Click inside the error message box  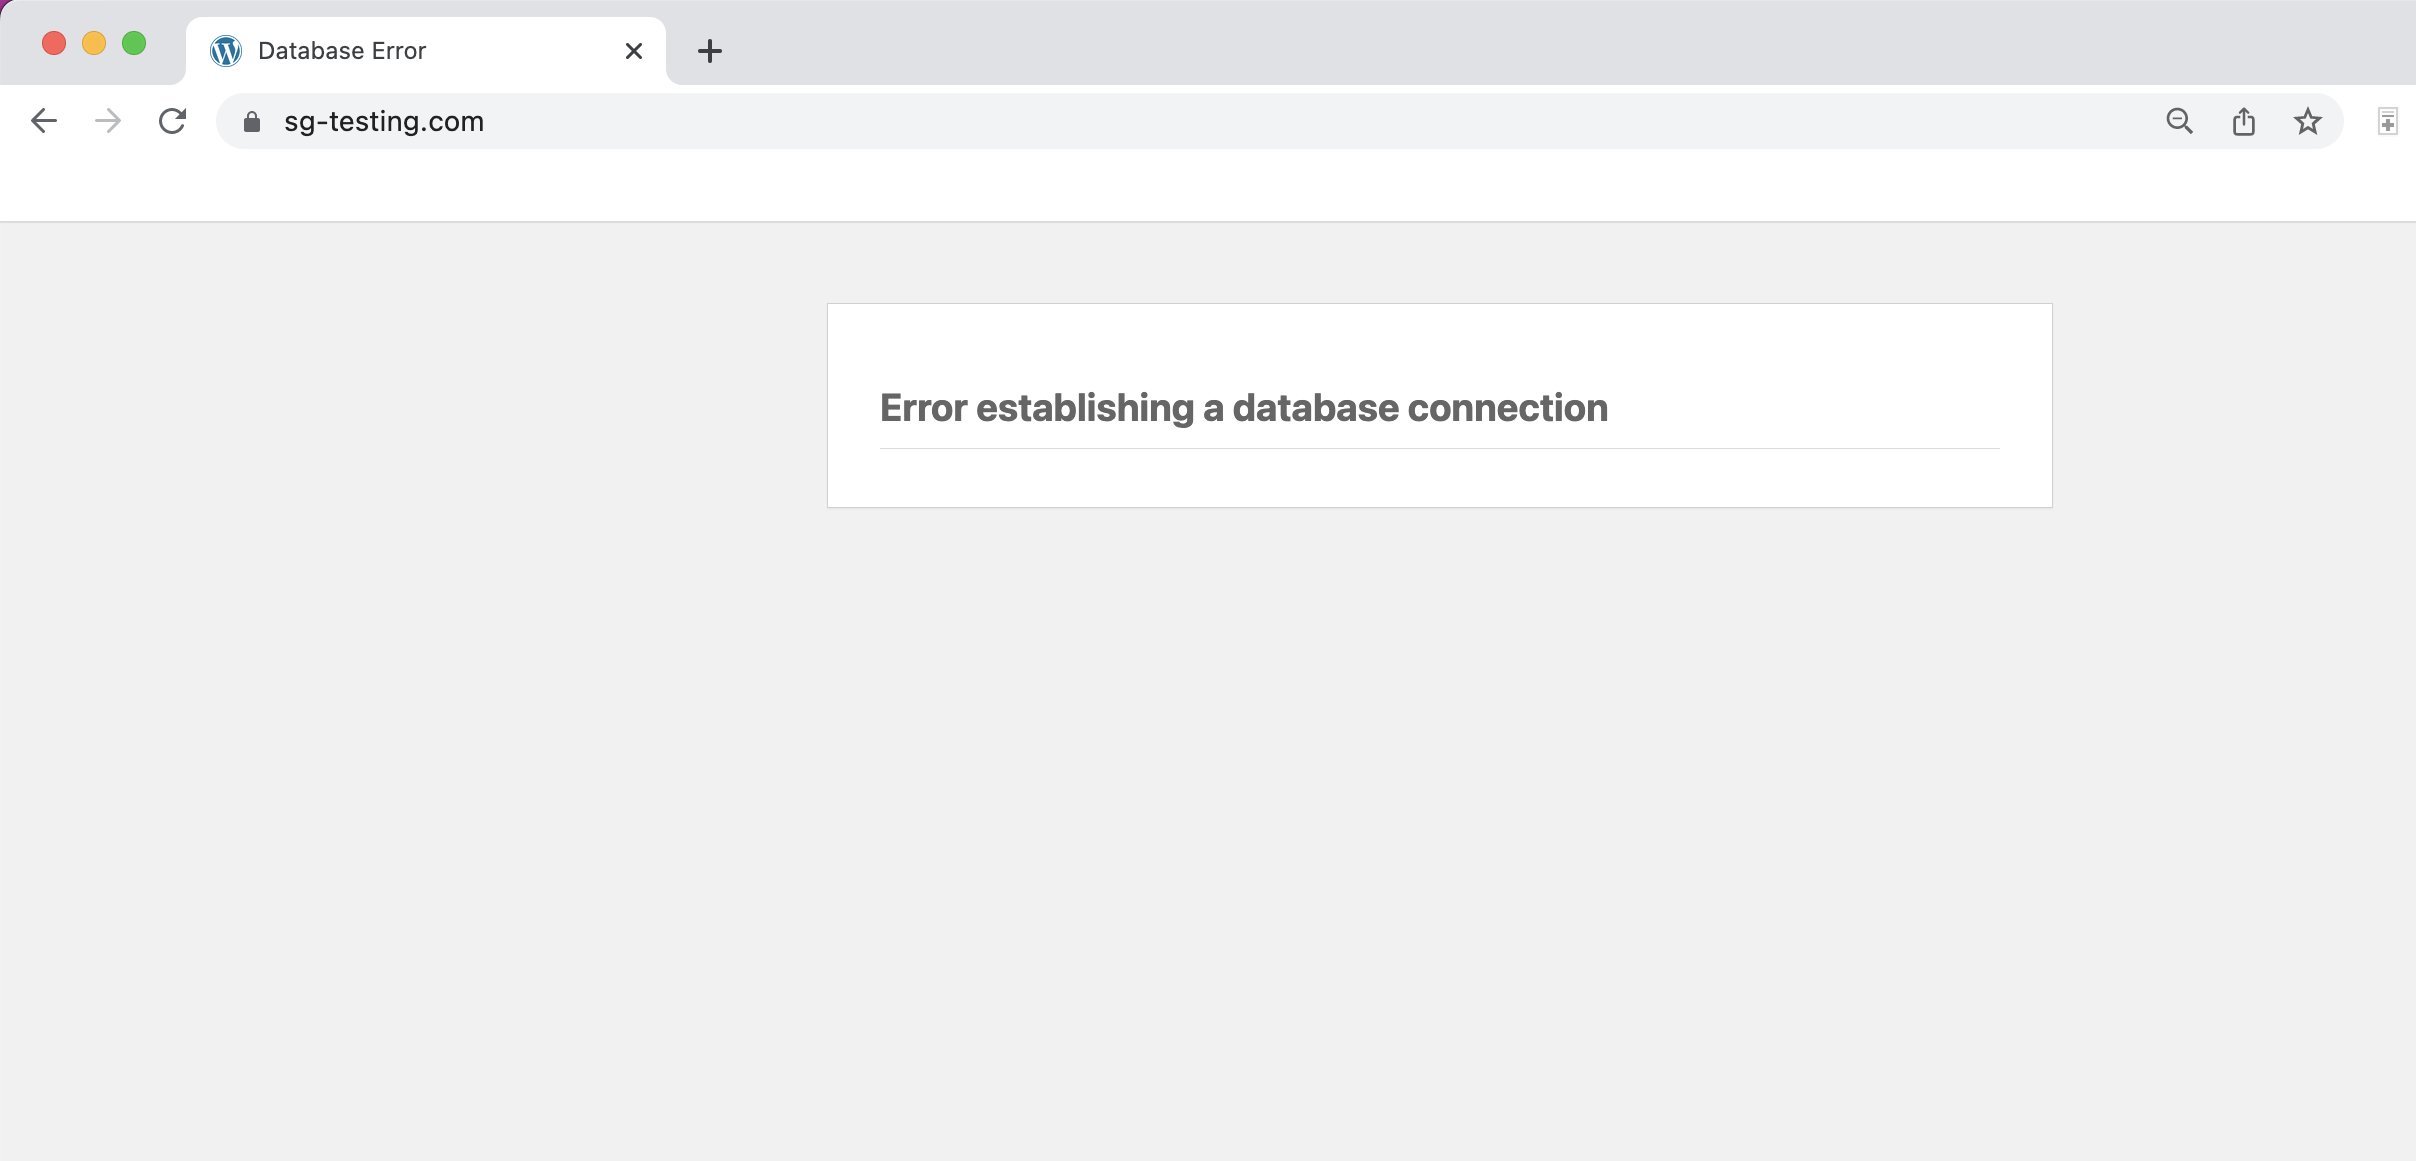[1438, 470]
